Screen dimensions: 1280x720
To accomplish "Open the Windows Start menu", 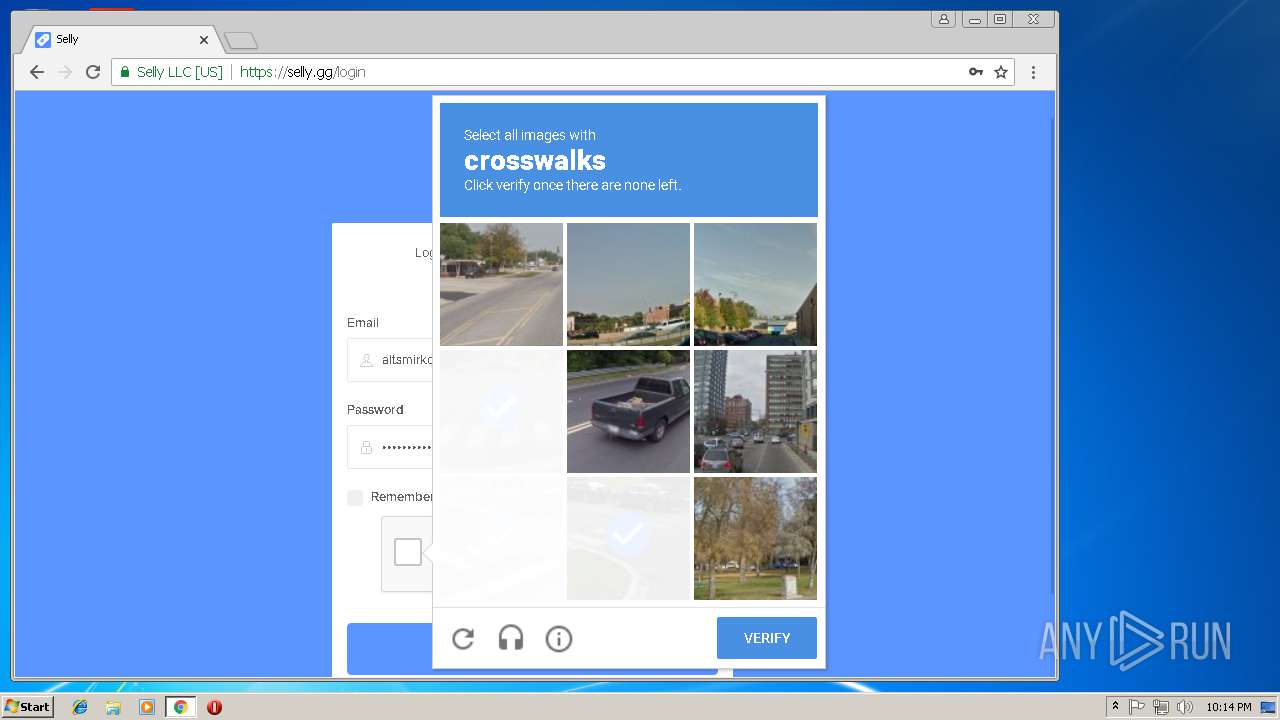I will 27,707.
